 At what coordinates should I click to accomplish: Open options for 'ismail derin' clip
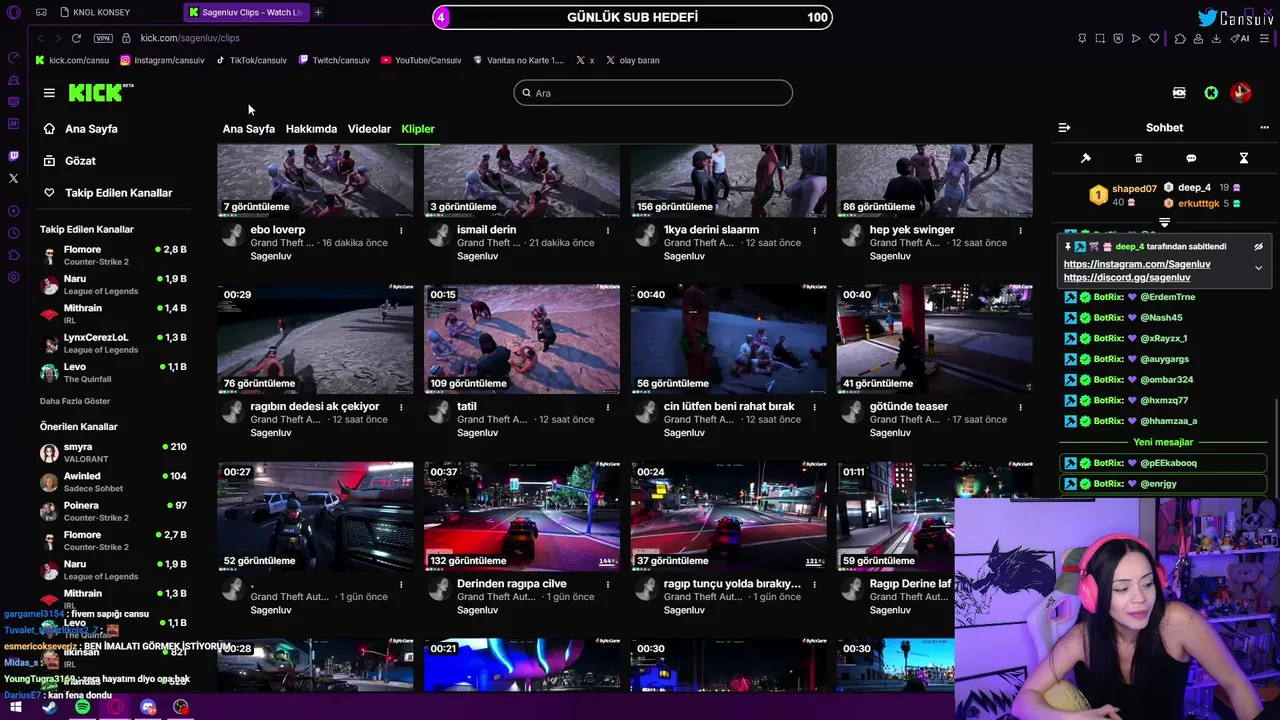[607, 230]
